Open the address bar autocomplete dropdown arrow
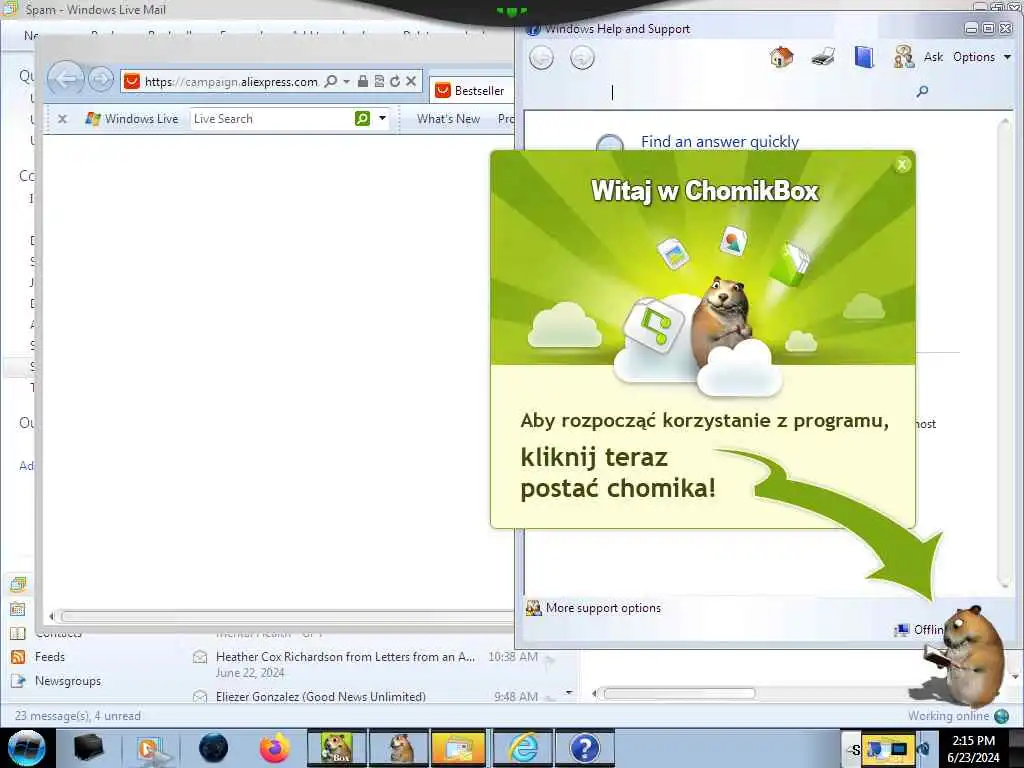Screen dimensions: 1024x768 point(347,81)
